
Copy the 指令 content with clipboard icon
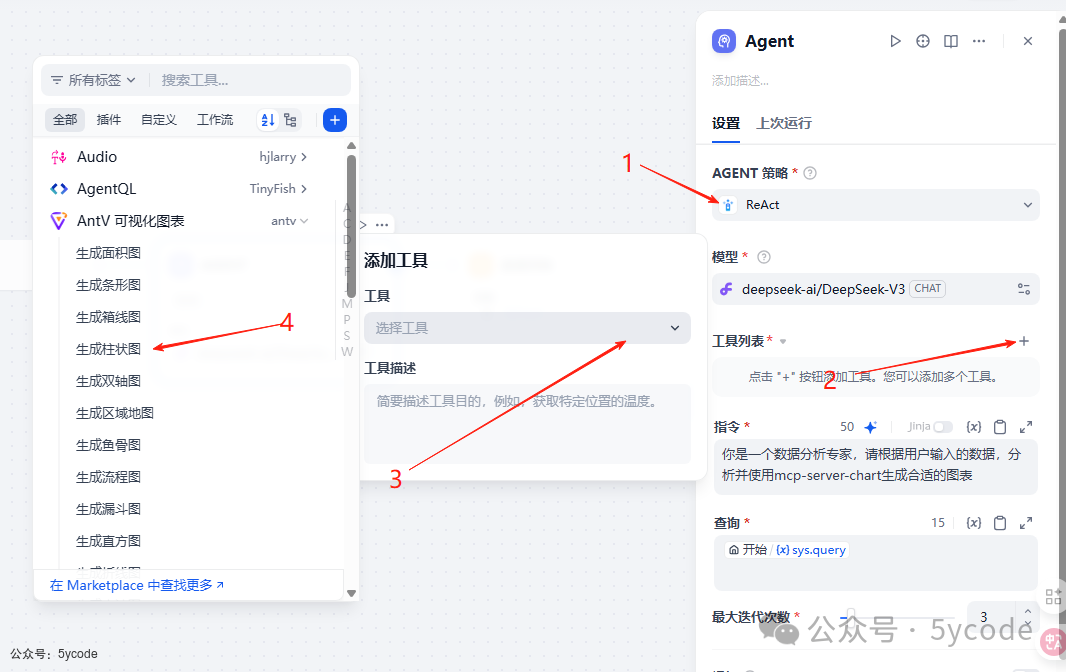1000,427
